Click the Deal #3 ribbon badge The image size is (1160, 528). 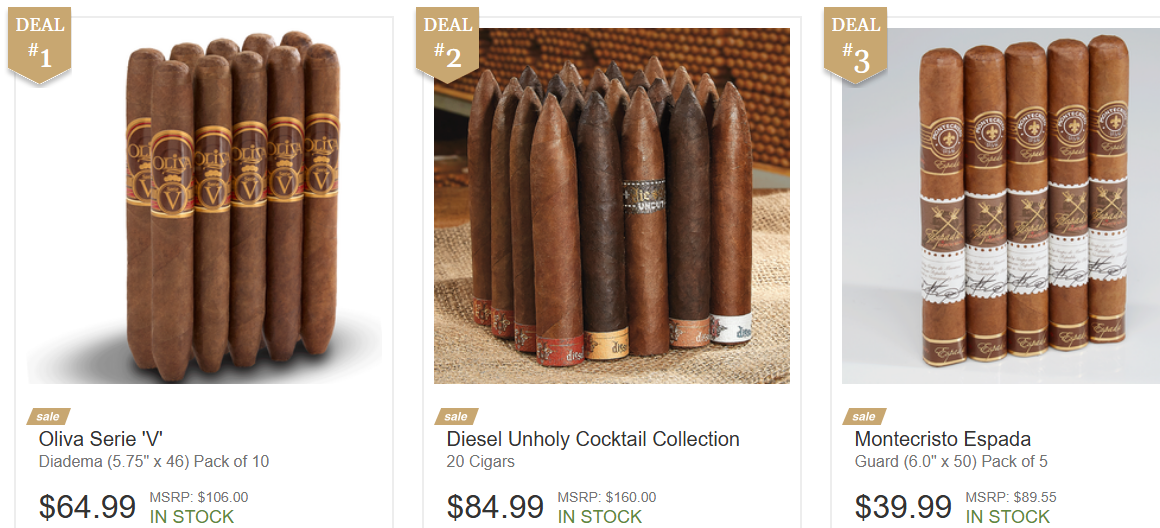855,44
